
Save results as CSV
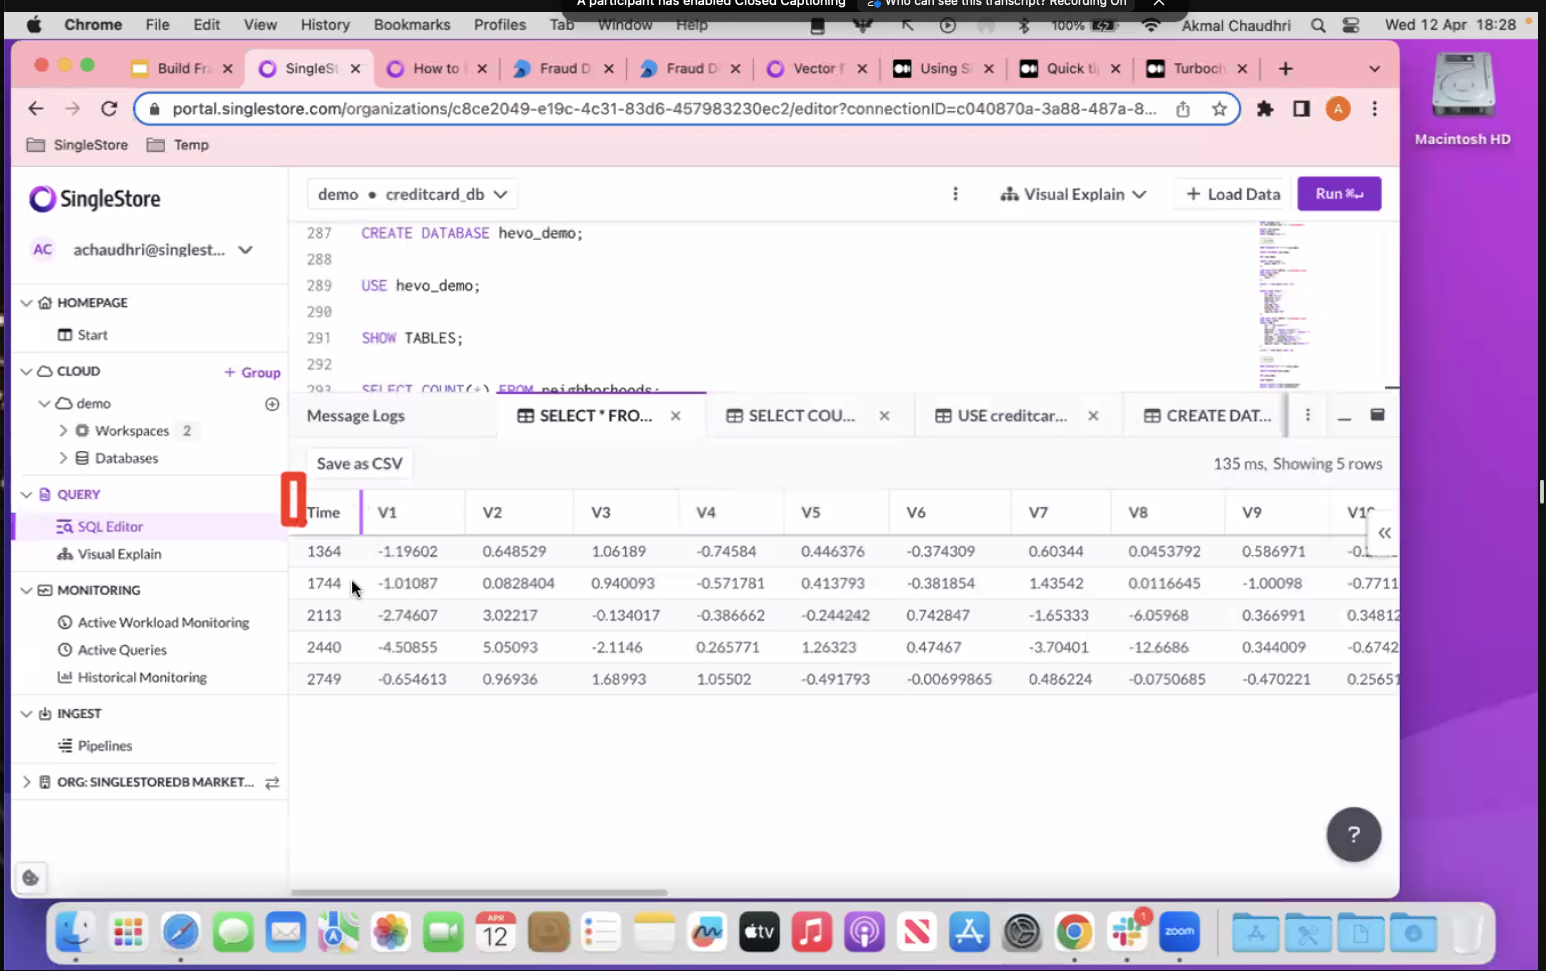tap(359, 464)
